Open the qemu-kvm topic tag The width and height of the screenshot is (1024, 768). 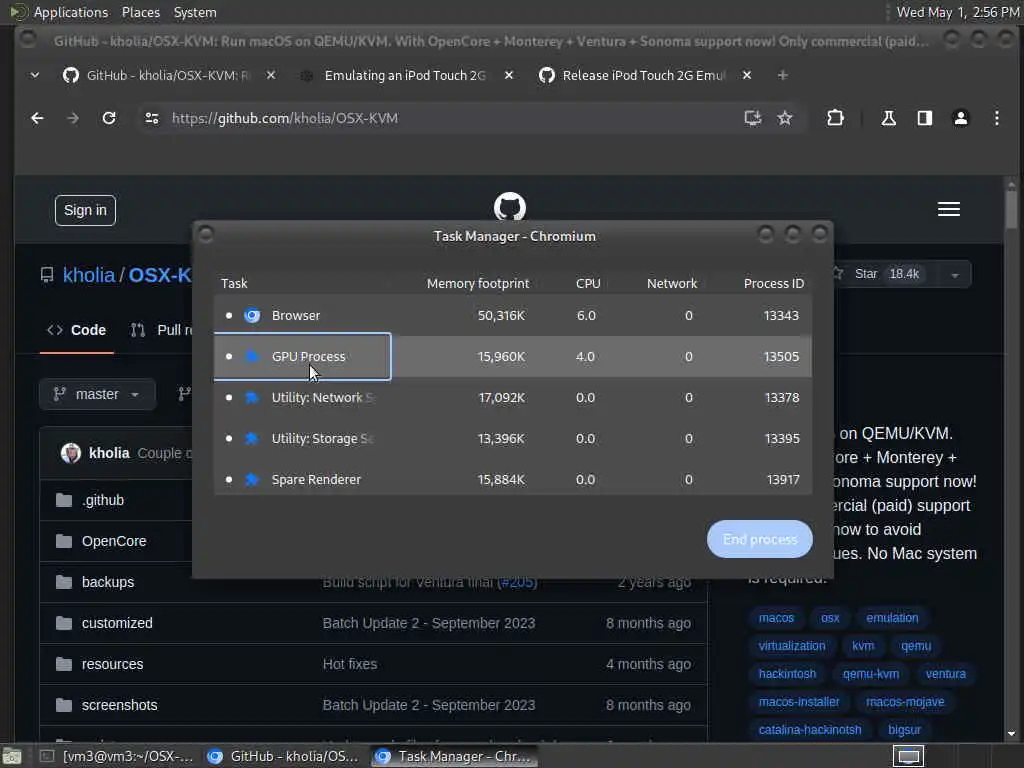pos(871,674)
